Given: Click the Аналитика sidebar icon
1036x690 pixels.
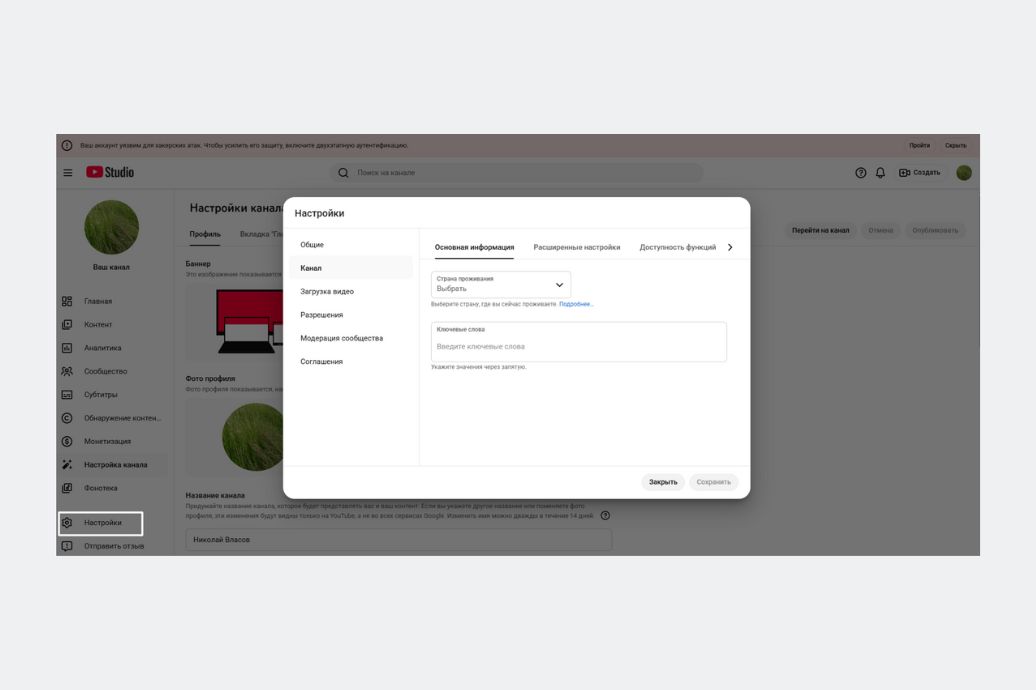Looking at the screenshot, I should pos(67,348).
